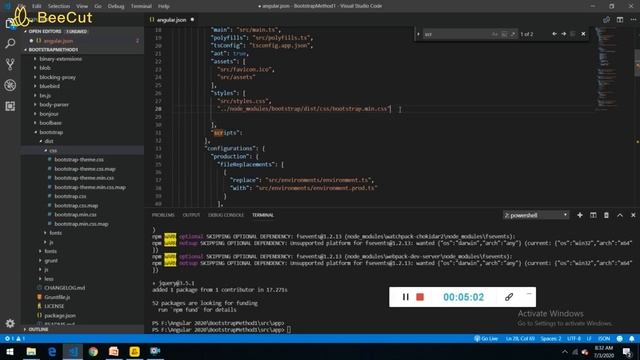Kill terminal with trash icon

(x=606, y=215)
